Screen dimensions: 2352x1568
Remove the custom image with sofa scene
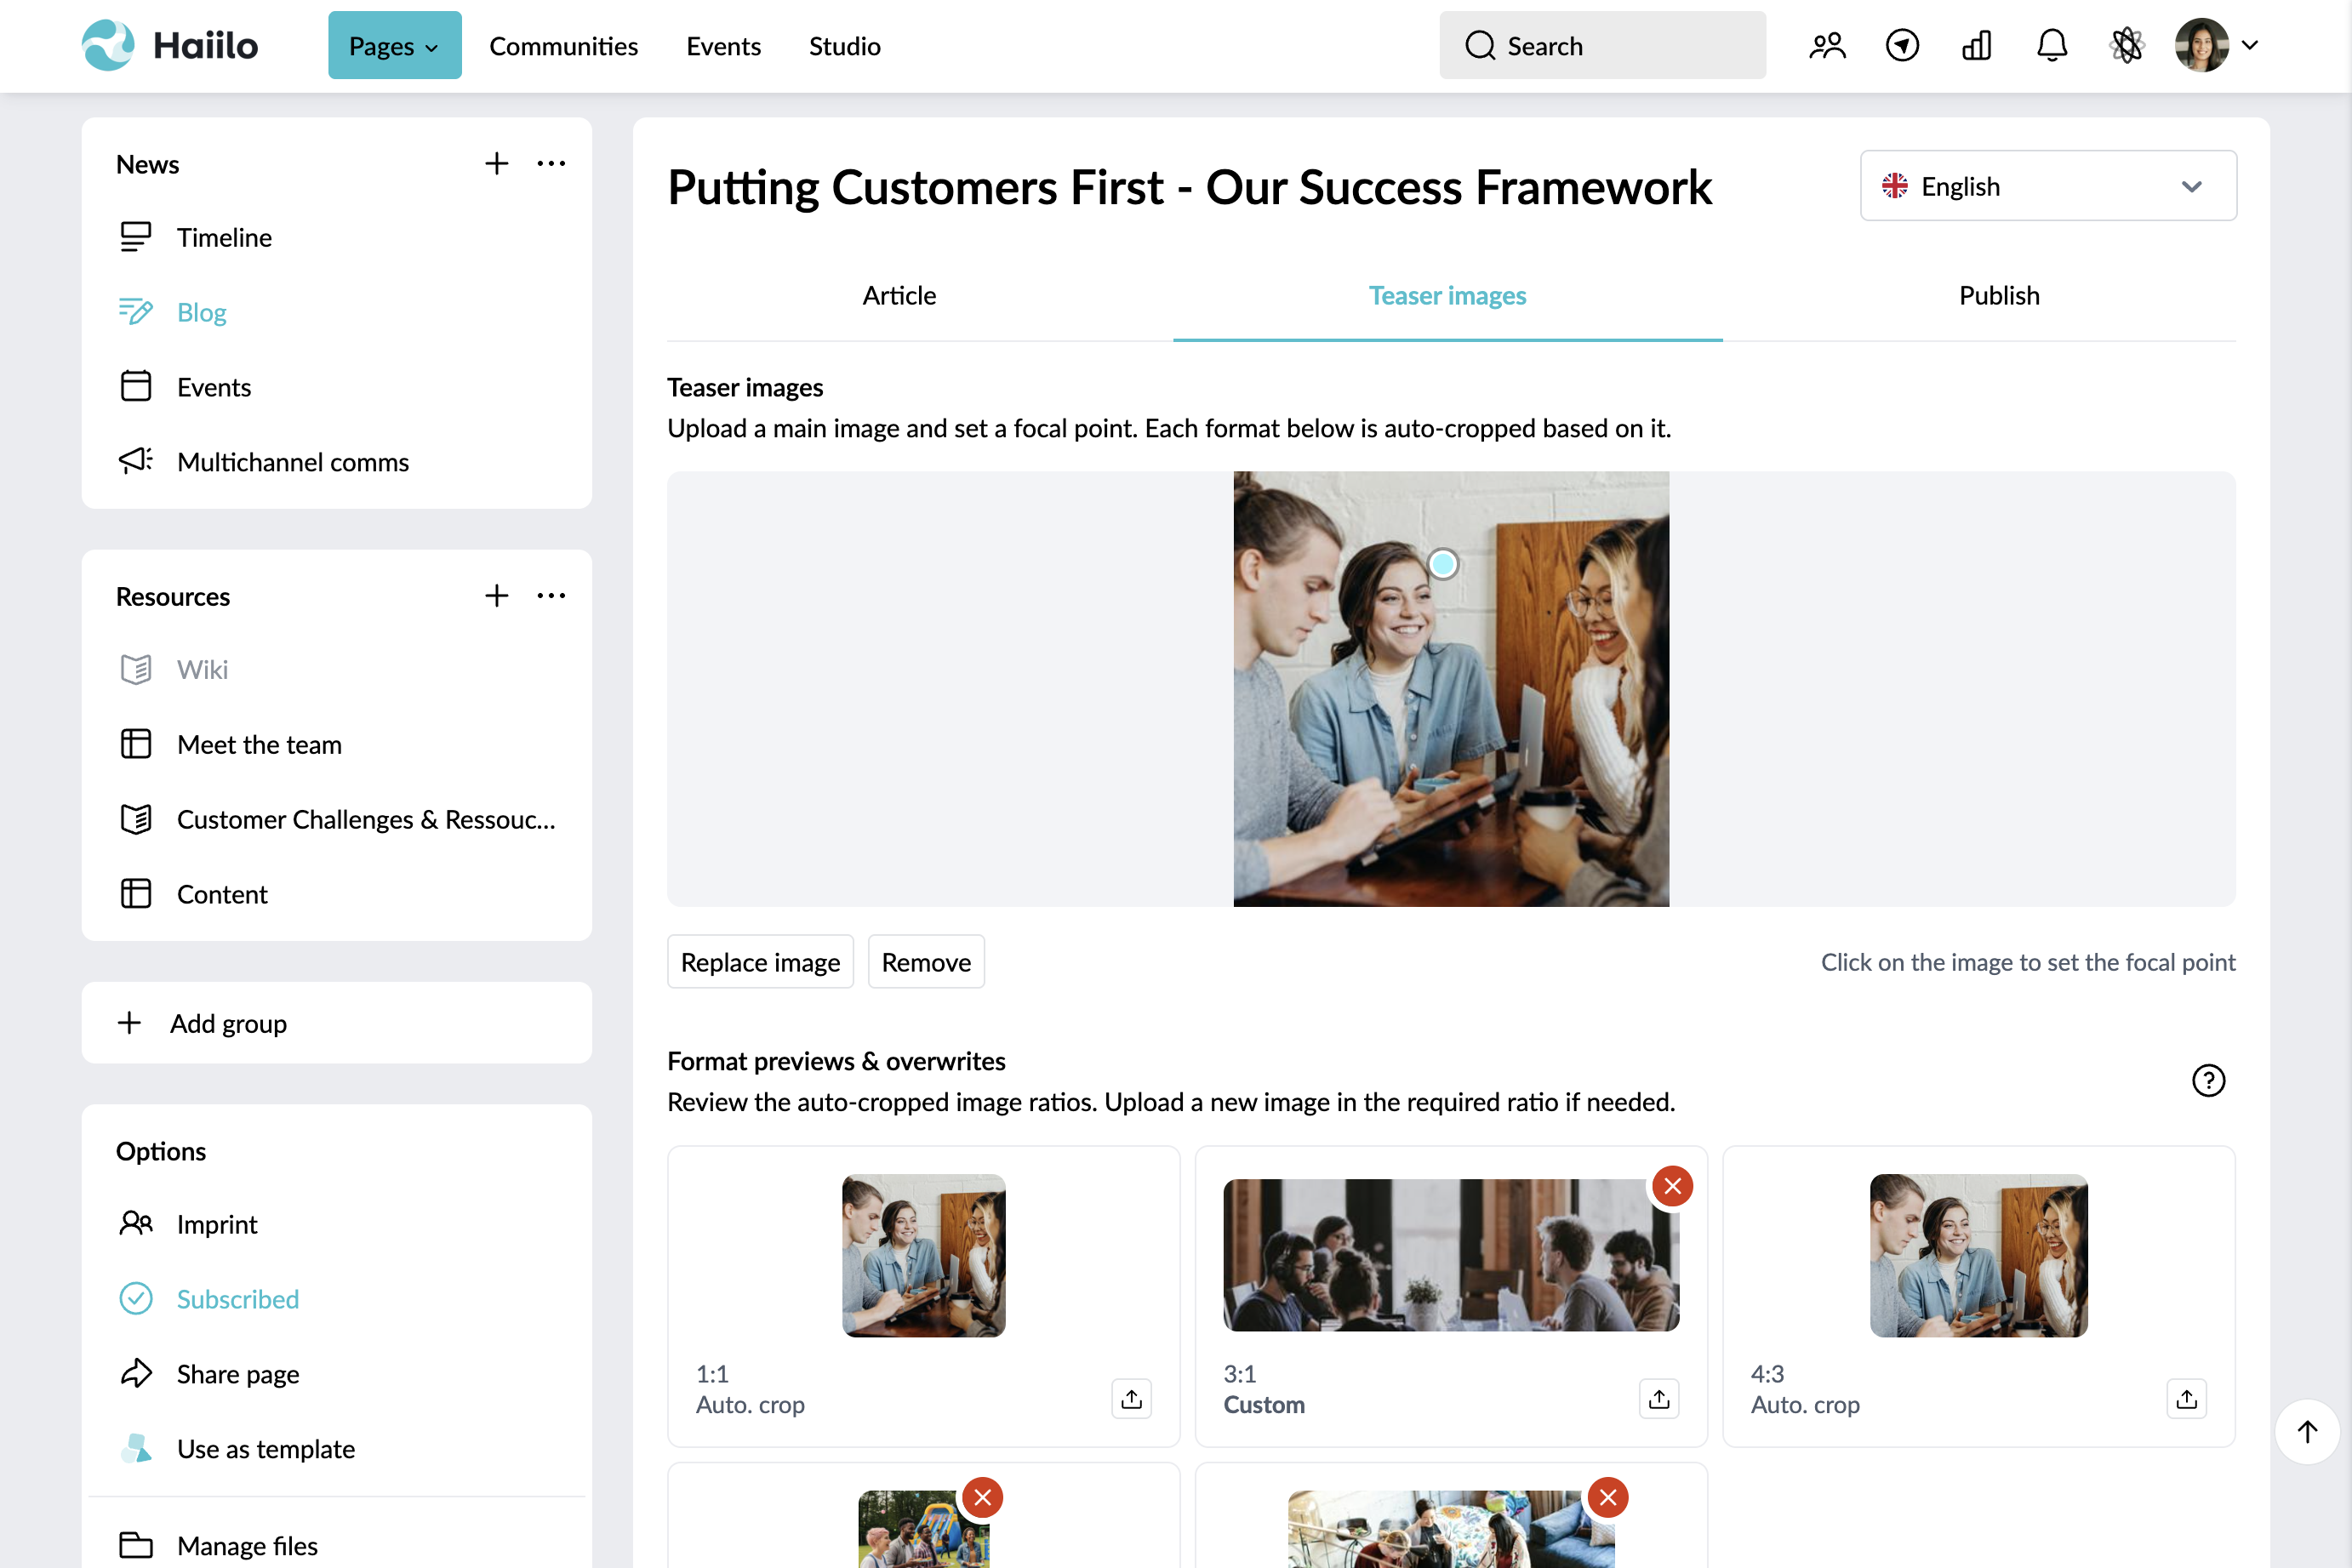tap(1608, 1497)
